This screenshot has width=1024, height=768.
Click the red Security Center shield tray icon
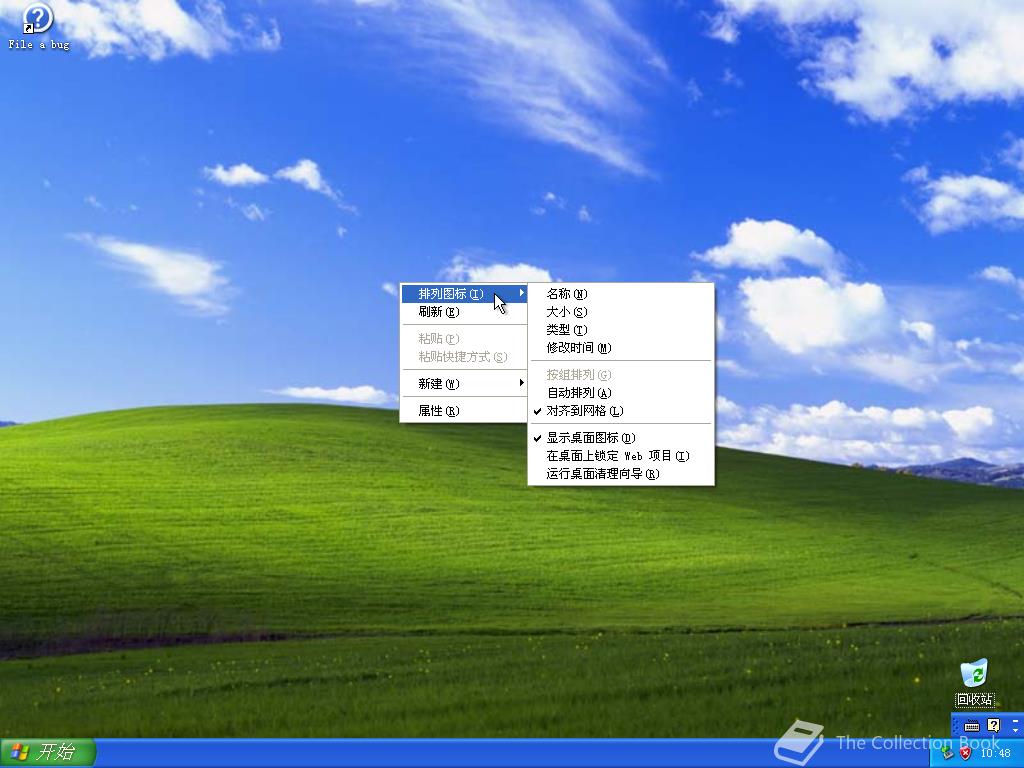(965, 753)
